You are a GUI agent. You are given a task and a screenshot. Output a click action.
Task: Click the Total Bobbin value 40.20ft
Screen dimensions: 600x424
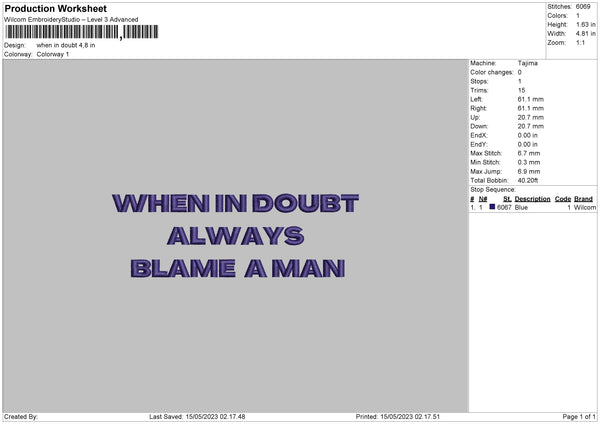click(x=528, y=180)
